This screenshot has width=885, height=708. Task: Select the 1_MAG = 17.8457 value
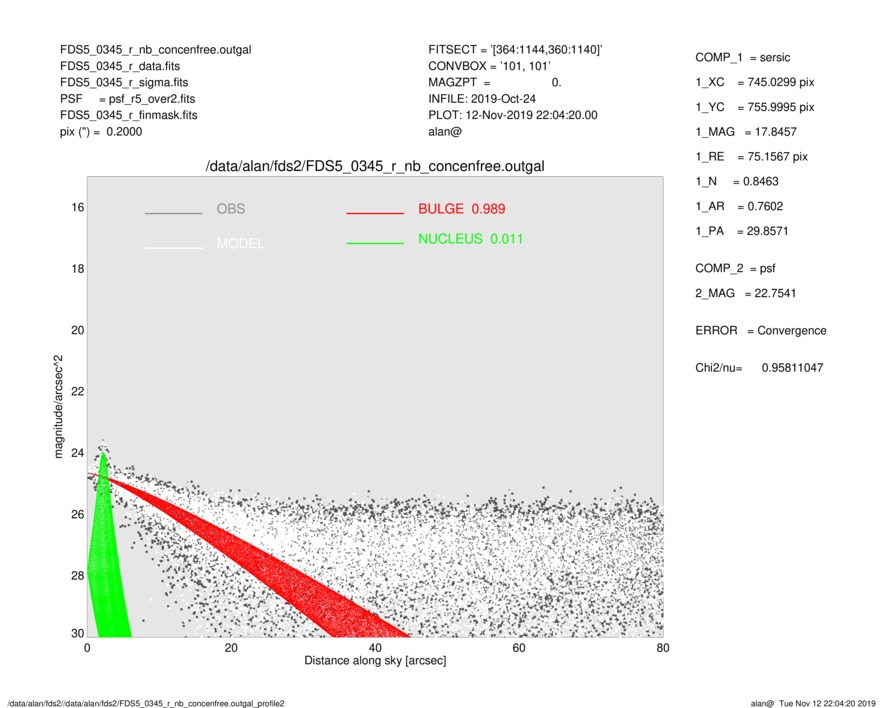[745, 131]
